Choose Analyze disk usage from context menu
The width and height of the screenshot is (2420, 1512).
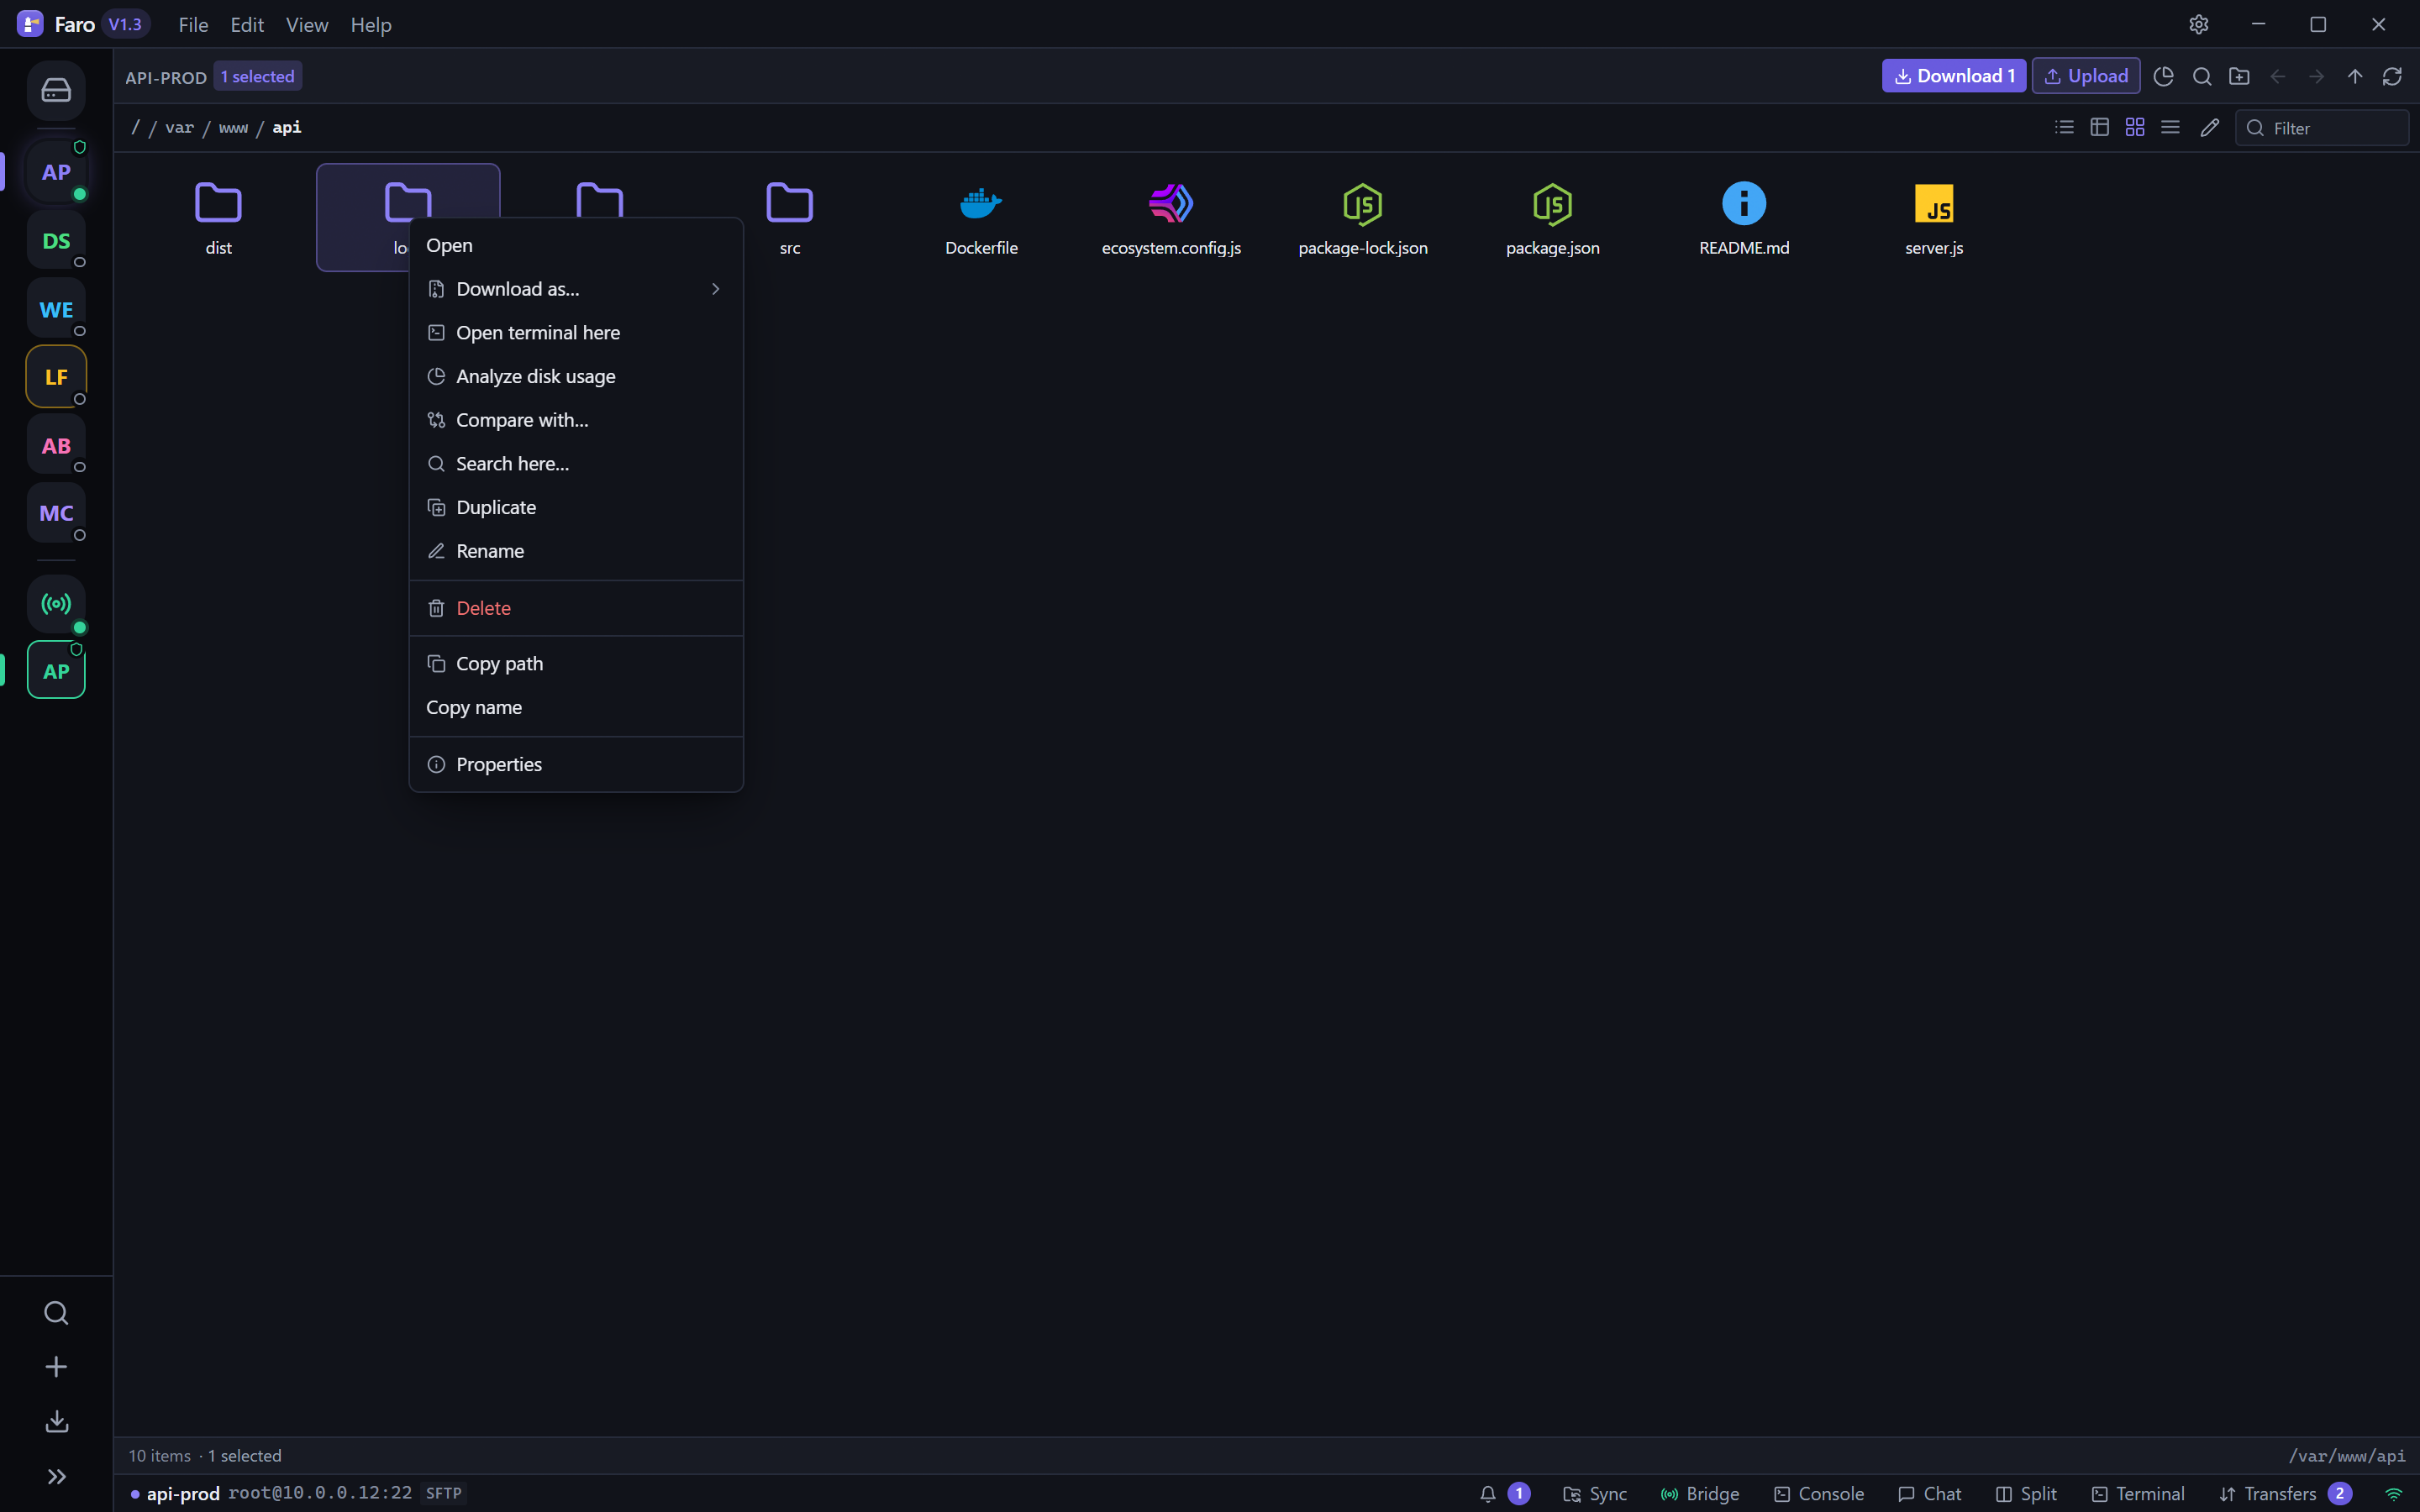576,376
